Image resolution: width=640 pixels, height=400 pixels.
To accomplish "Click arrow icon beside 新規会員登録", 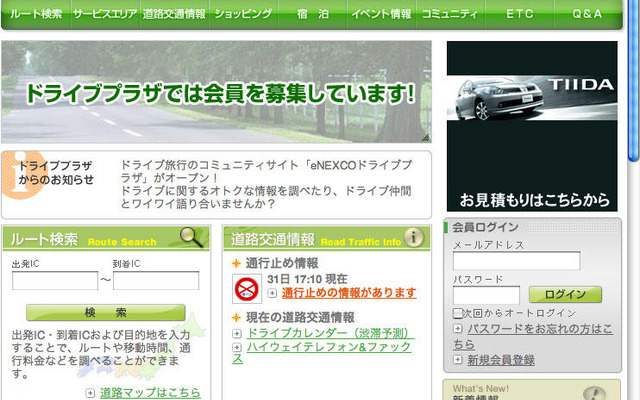I will [458, 360].
